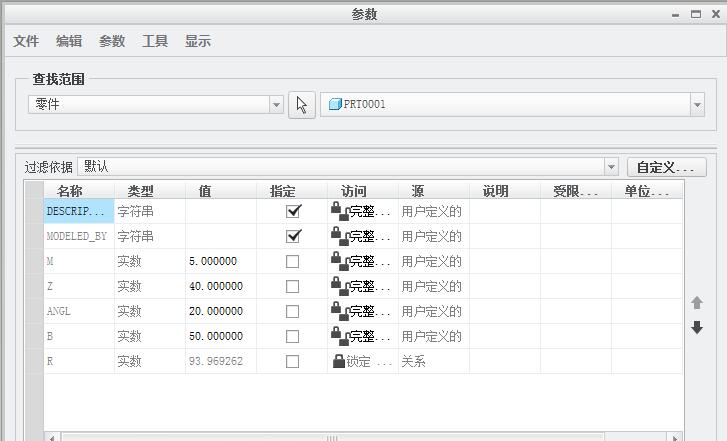Image resolution: width=727 pixels, height=441 pixels.
Task: Open the 工具 menu
Action: coord(155,41)
